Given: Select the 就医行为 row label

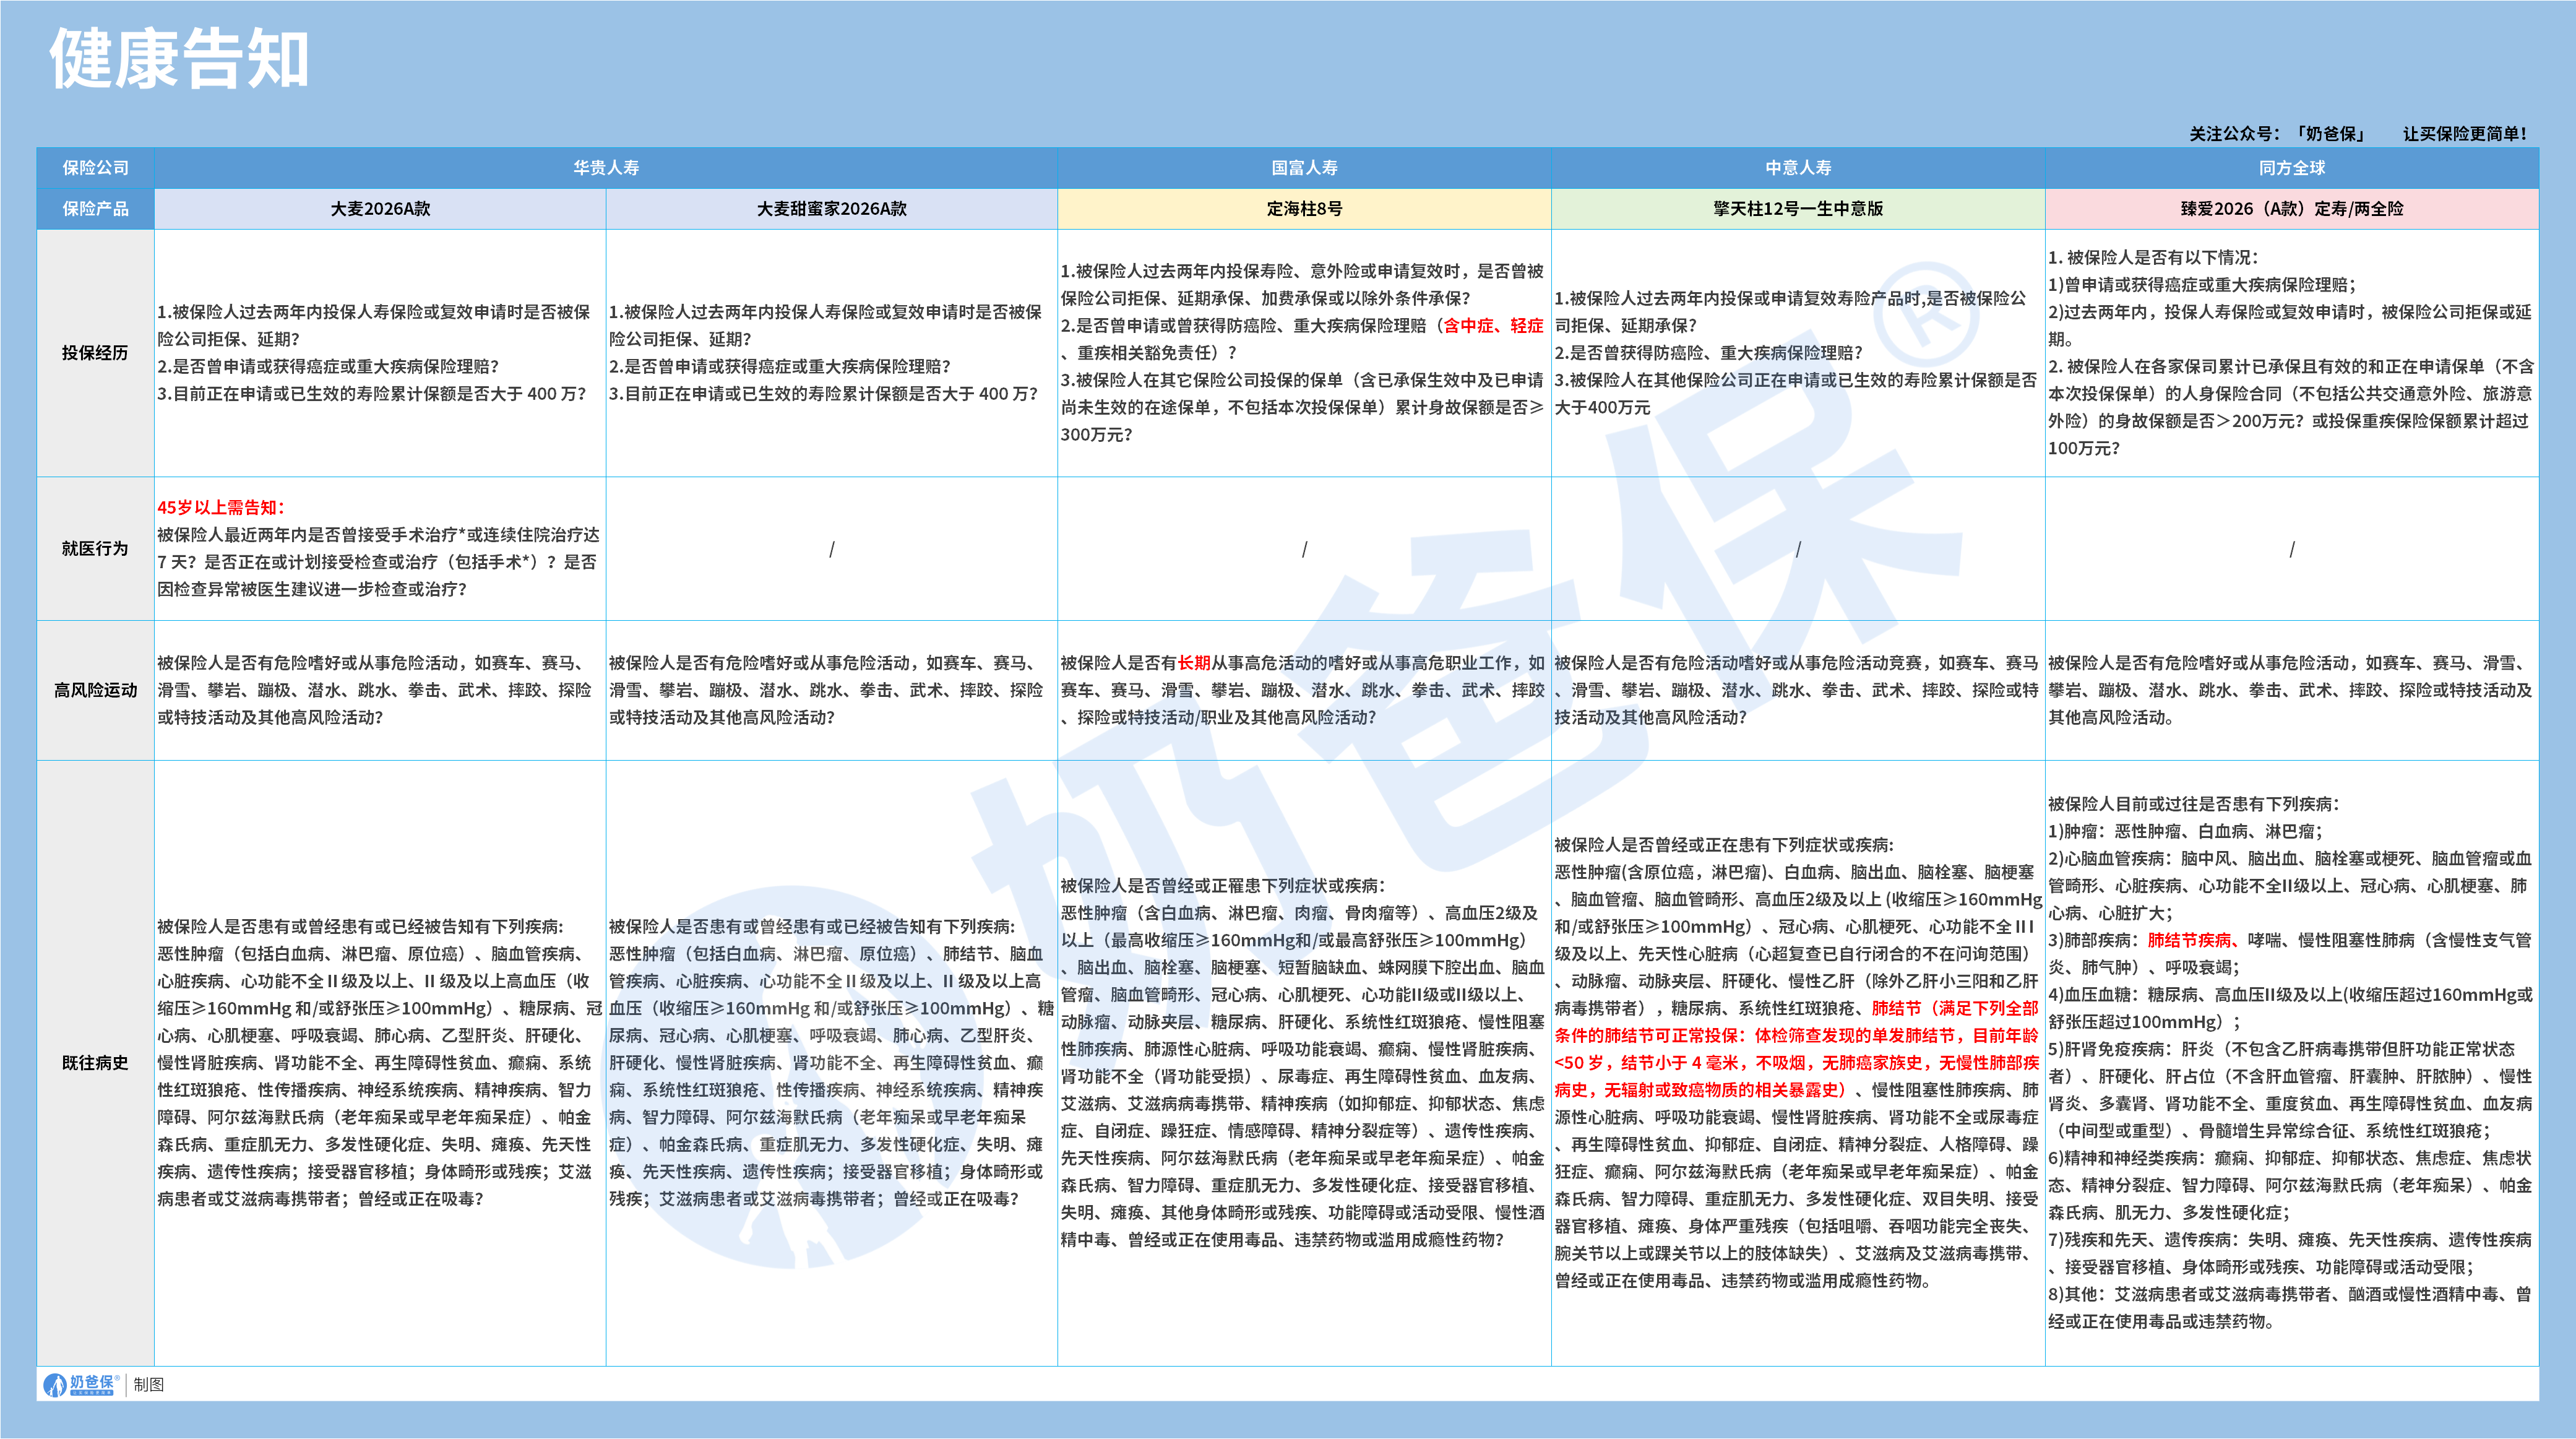Looking at the screenshot, I should click(x=95, y=548).
